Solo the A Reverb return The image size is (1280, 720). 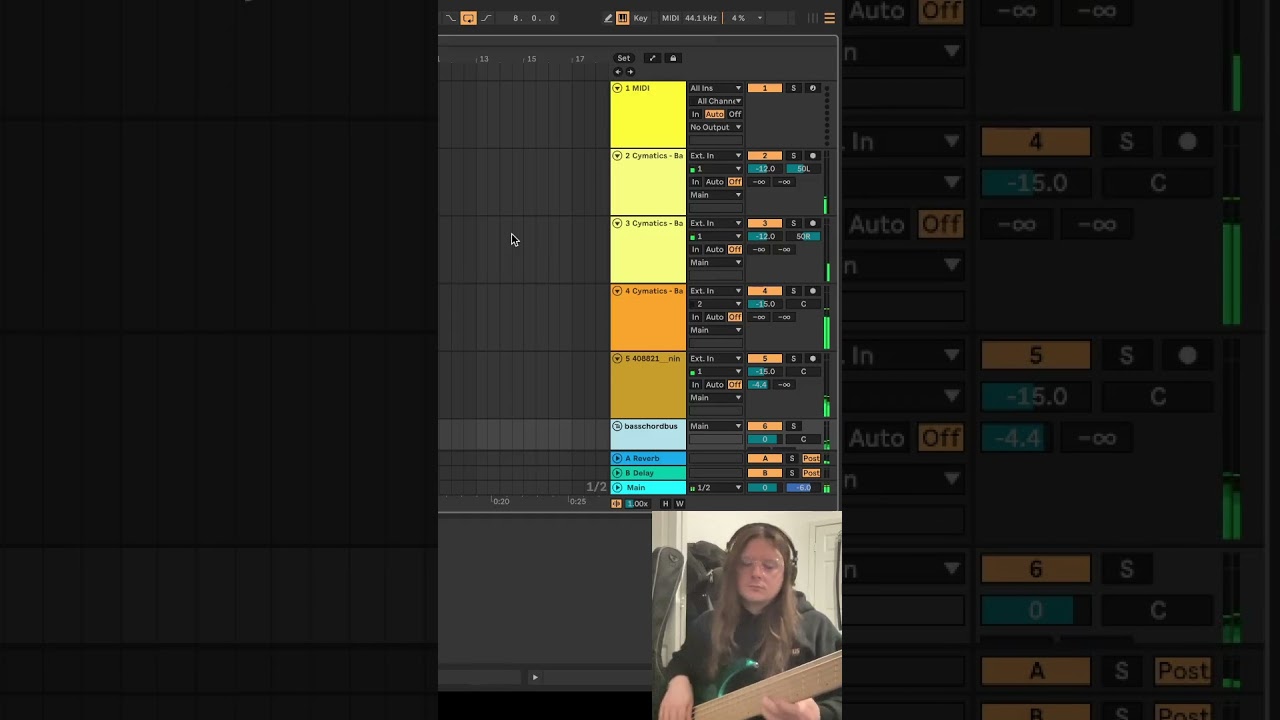coord(792,458)
